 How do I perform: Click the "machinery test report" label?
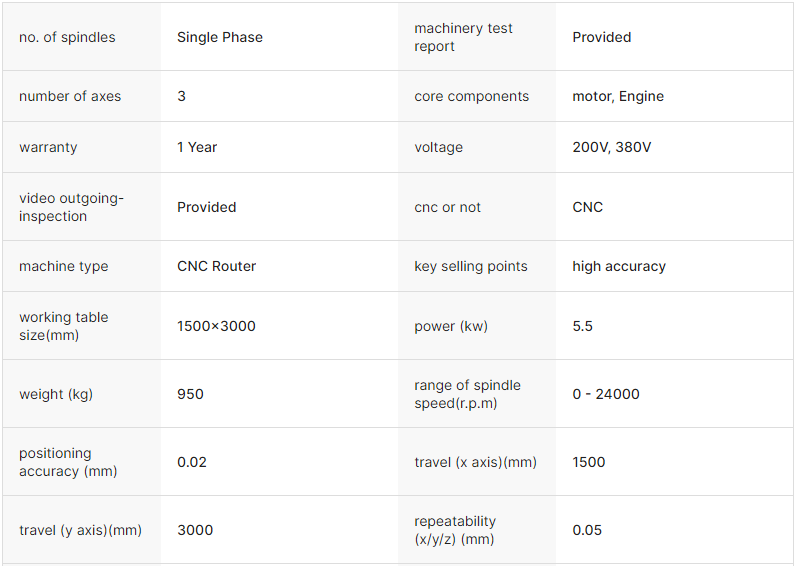point(463,38)
